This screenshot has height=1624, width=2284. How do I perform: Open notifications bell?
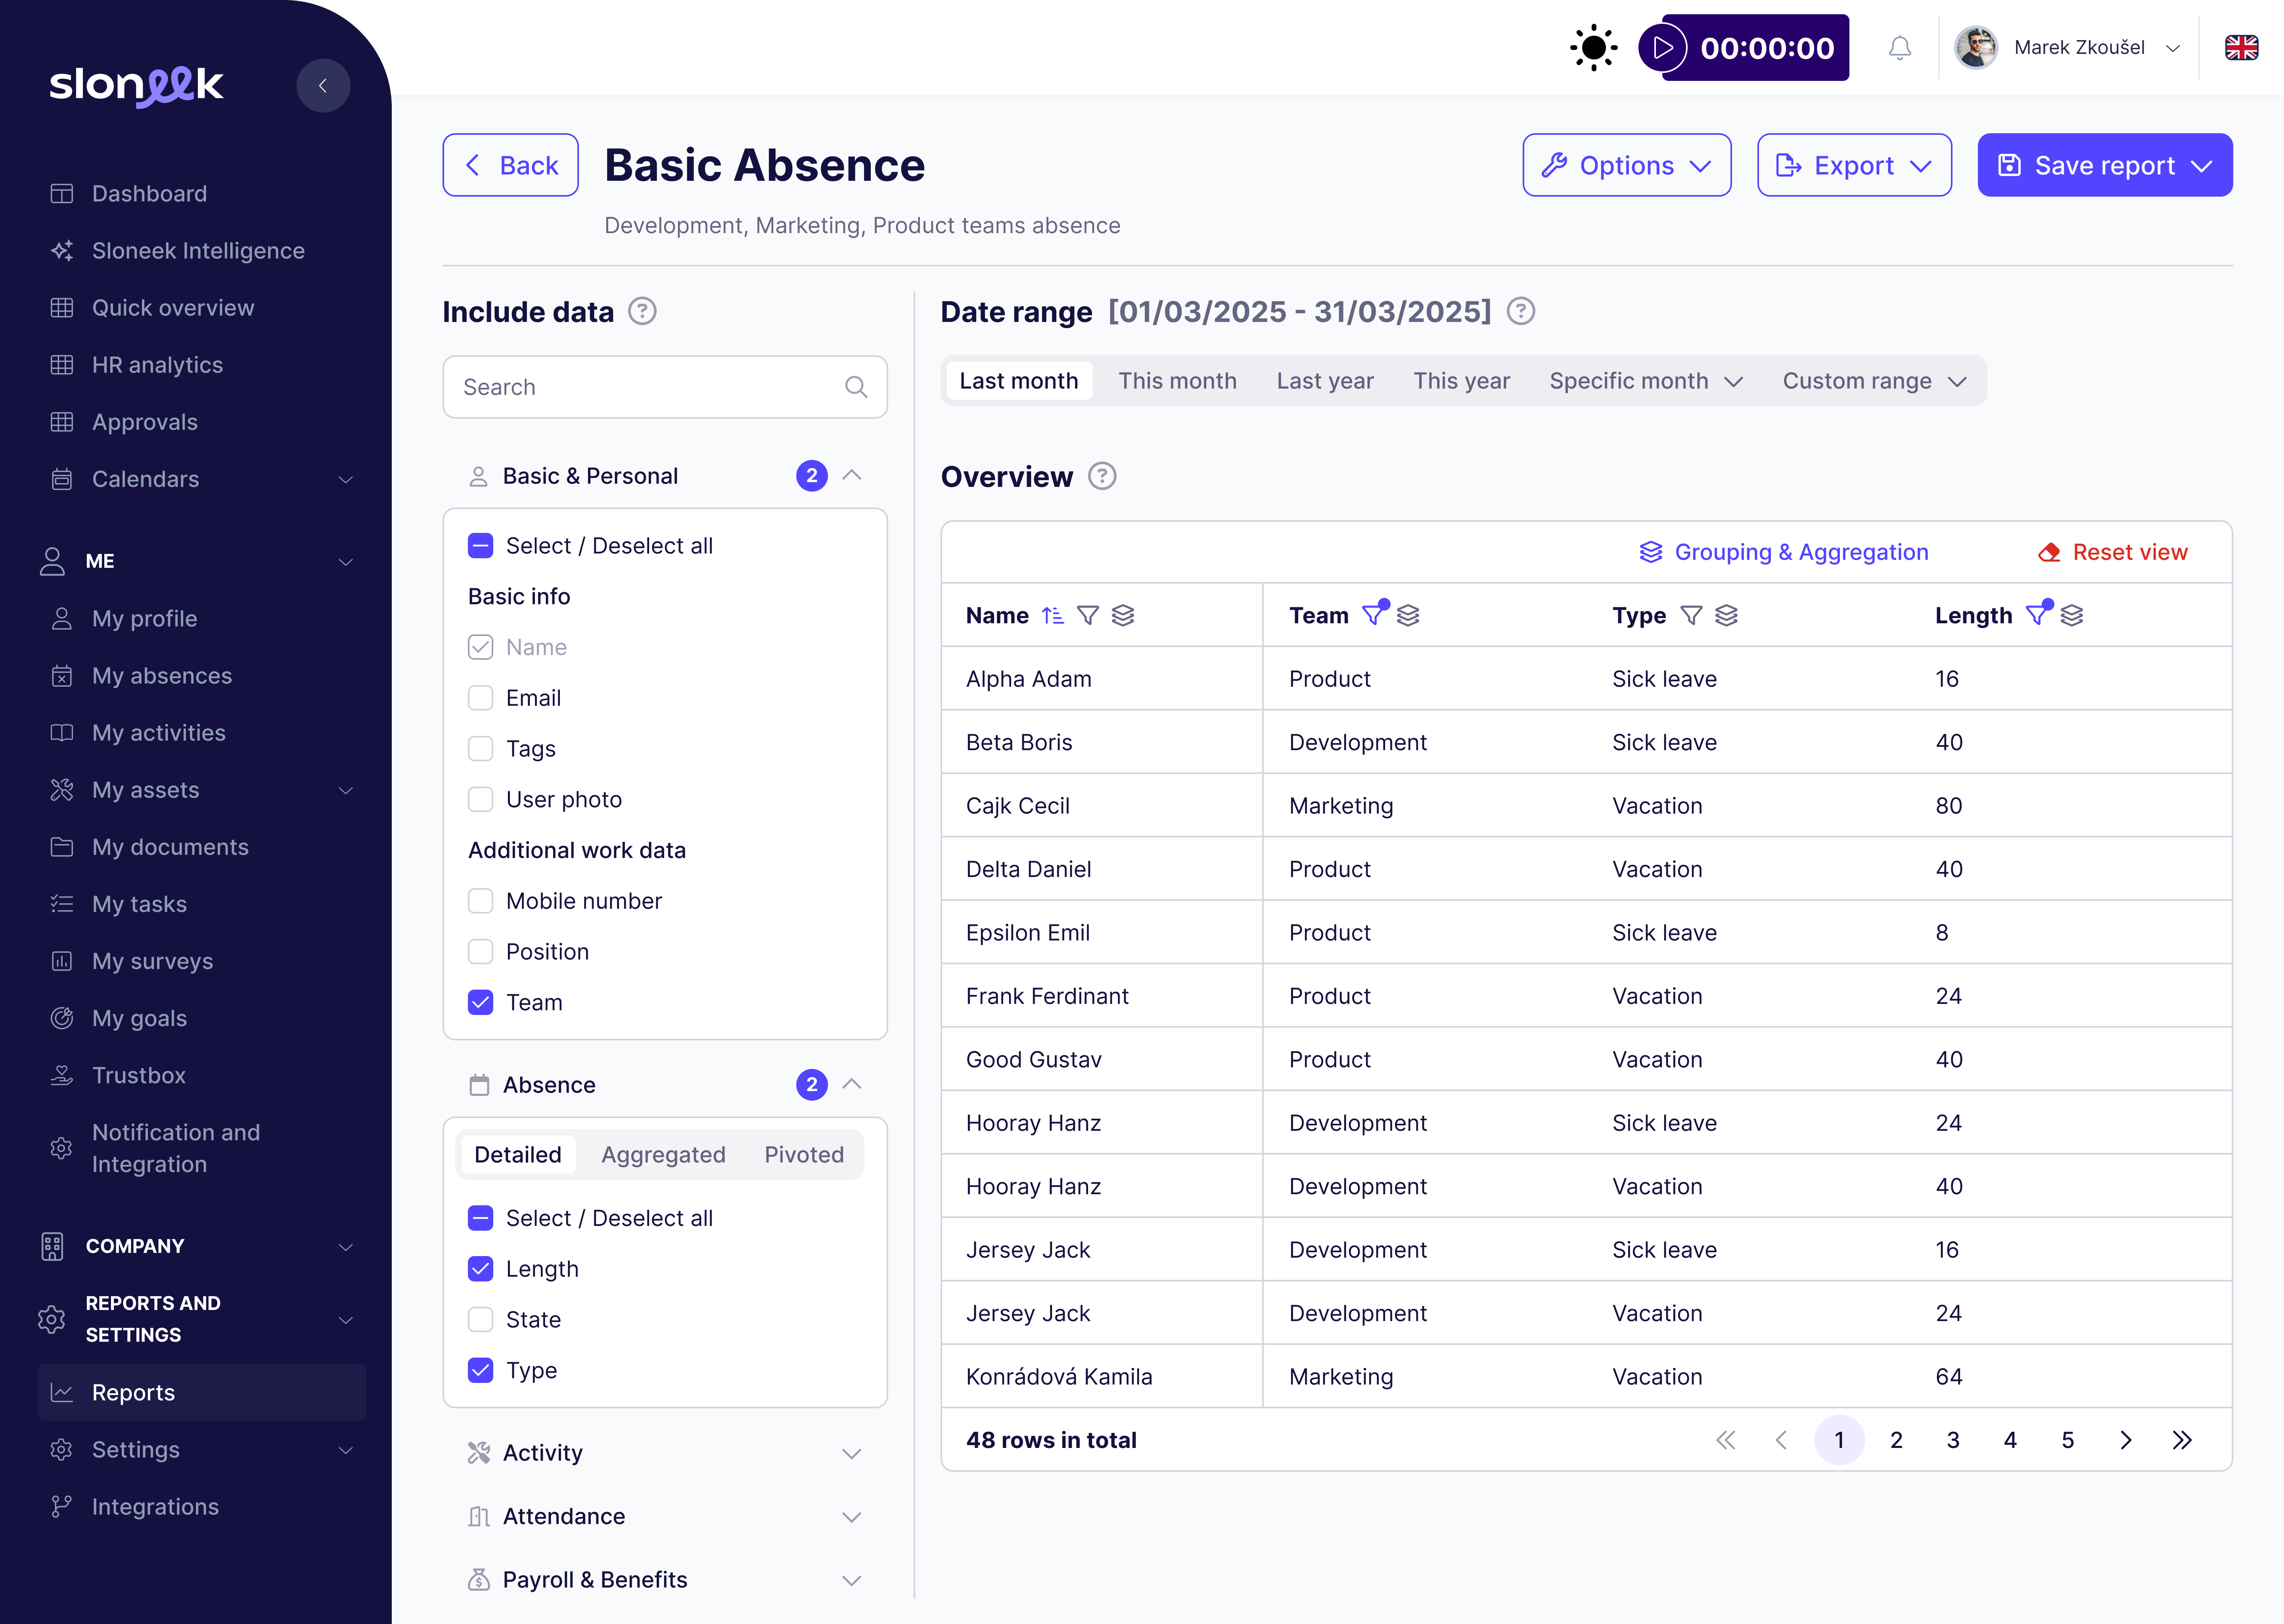point(1900,48)
